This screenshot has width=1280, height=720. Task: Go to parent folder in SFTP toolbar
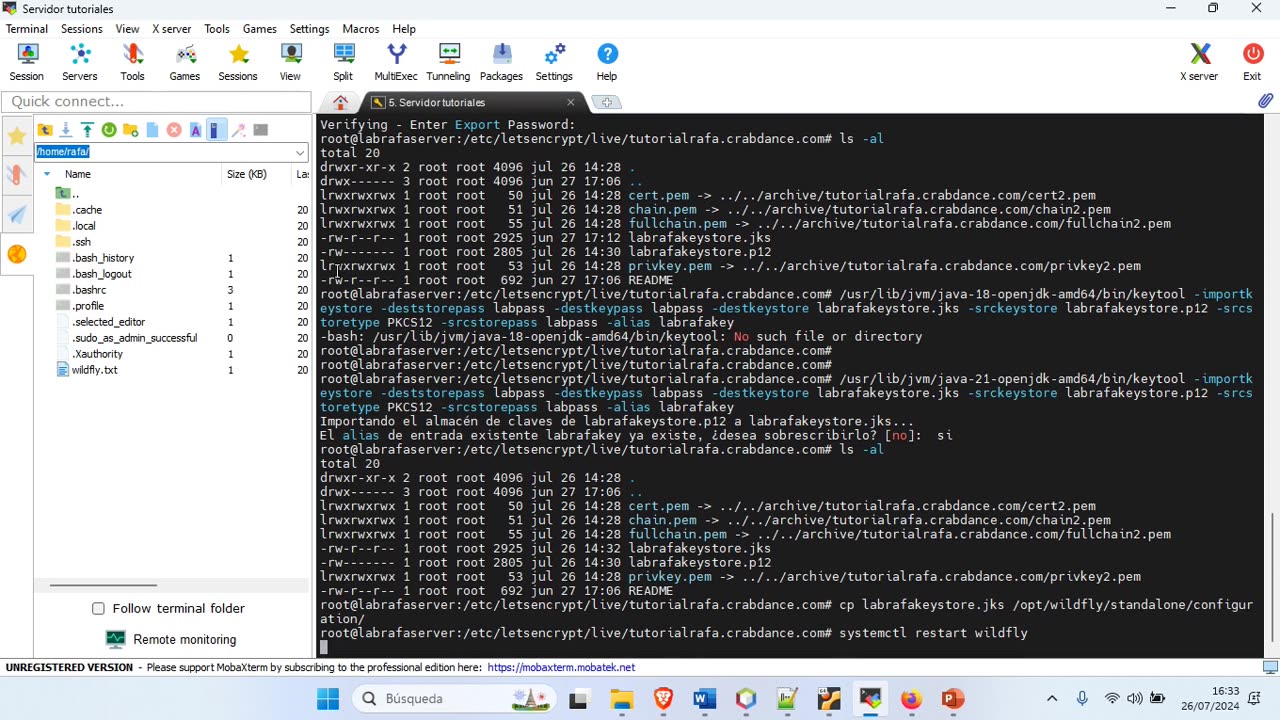click(x=45, y=130)
